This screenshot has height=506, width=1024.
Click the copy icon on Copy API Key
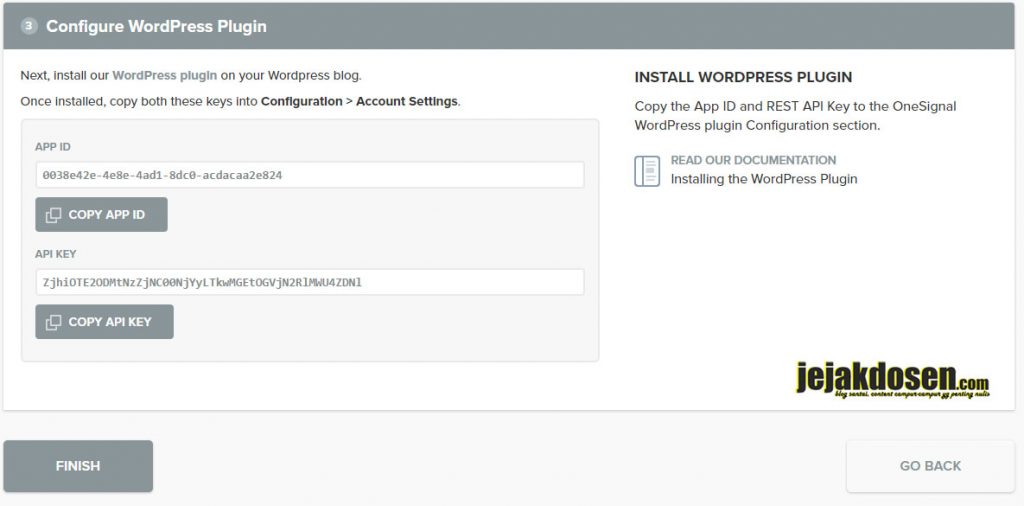click(54, 322)
